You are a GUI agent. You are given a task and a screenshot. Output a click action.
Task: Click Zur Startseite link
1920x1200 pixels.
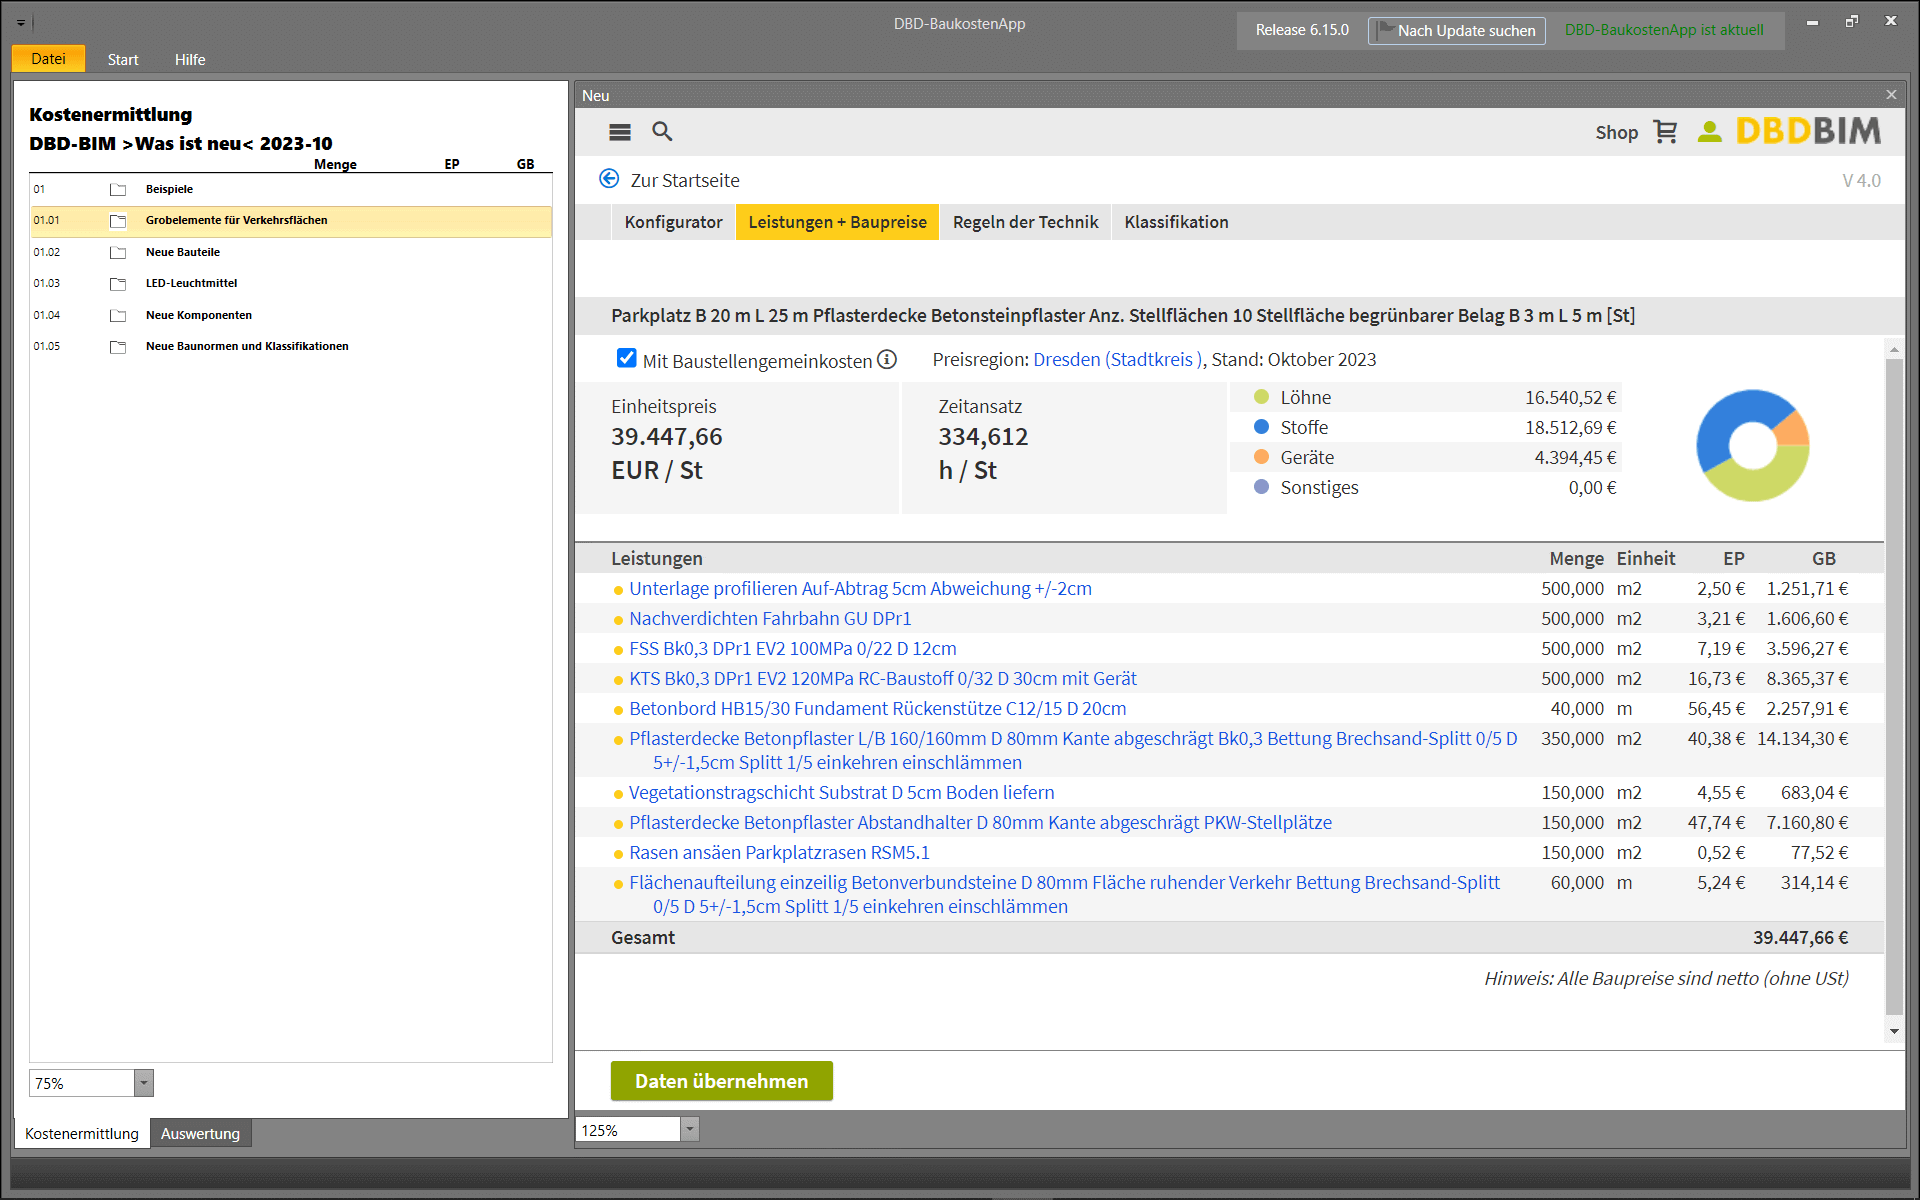pos(685,180)
